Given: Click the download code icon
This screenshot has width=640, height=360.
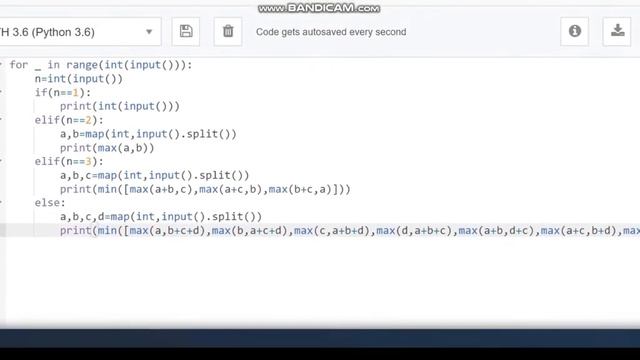Looking at the screenshot, I should pos(617,31).
